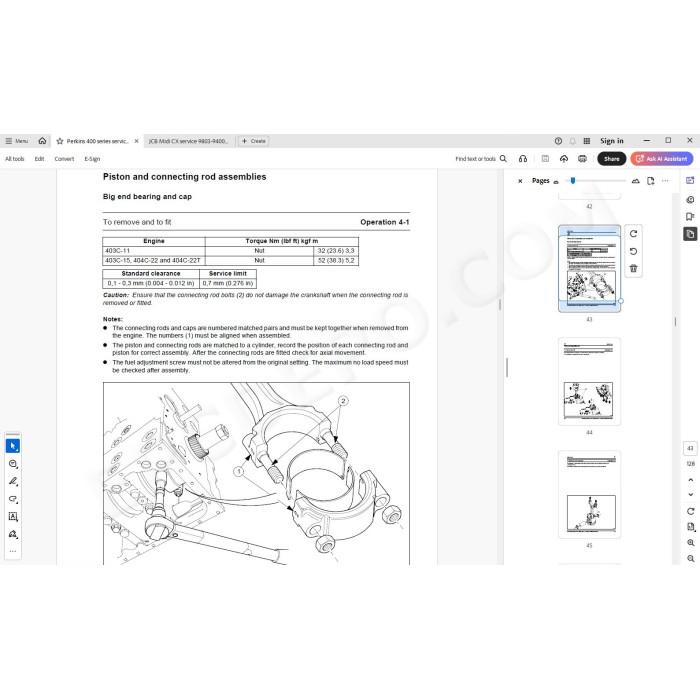Open the Help question mark icon

click(558, 141)
